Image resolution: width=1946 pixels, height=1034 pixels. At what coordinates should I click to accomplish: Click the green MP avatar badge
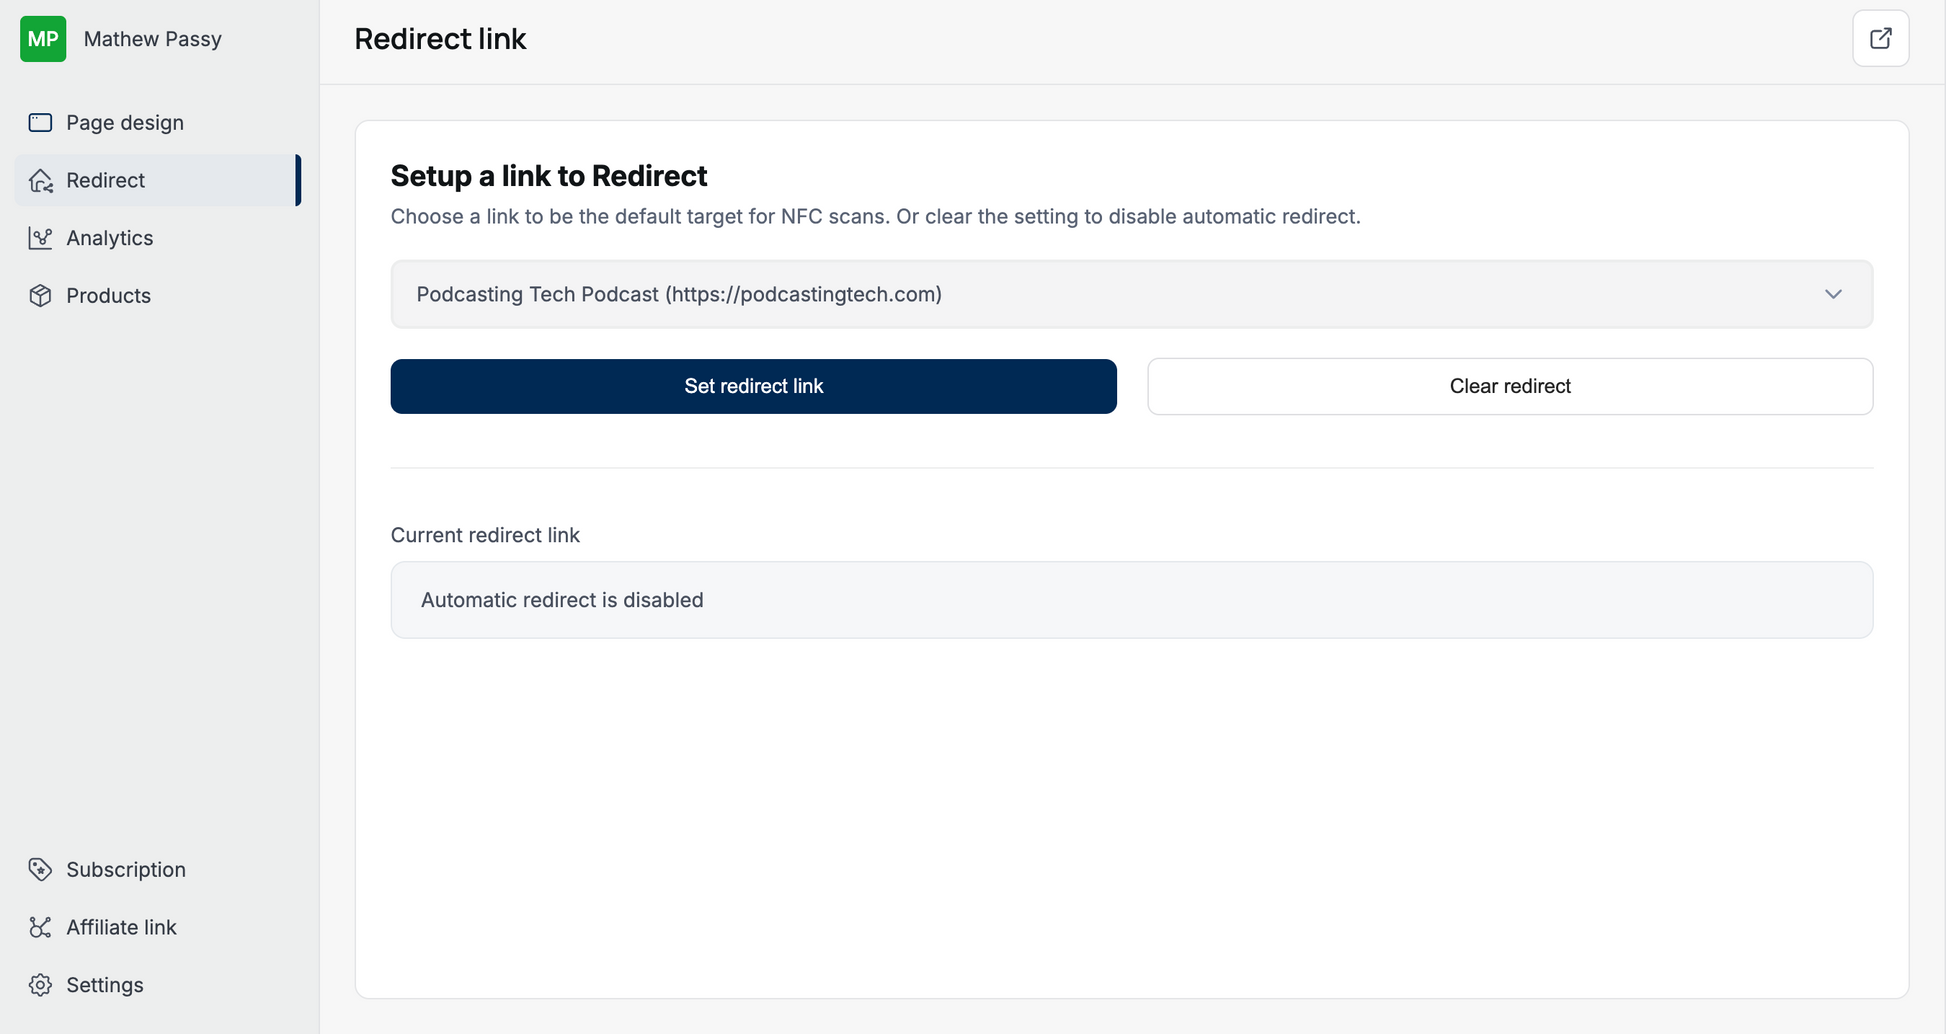pos(43,39)
